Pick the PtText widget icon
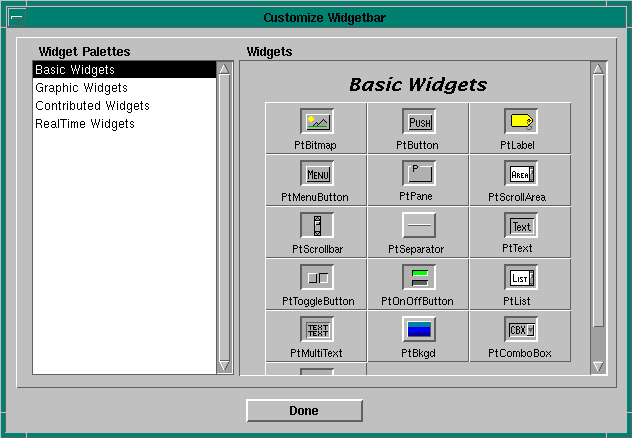The height and width of the screenshot is (438, 632). click(521, 226)
